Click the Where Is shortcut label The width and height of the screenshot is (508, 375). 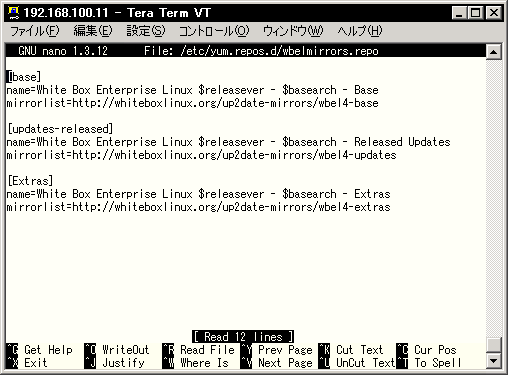204,363
